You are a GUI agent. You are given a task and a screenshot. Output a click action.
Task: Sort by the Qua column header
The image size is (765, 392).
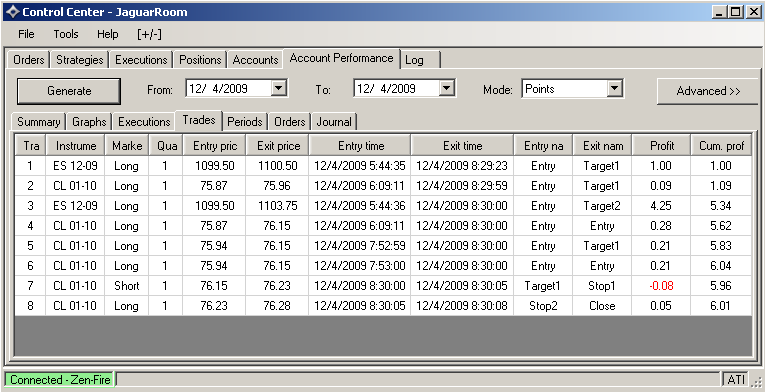(x=166, y=145)
